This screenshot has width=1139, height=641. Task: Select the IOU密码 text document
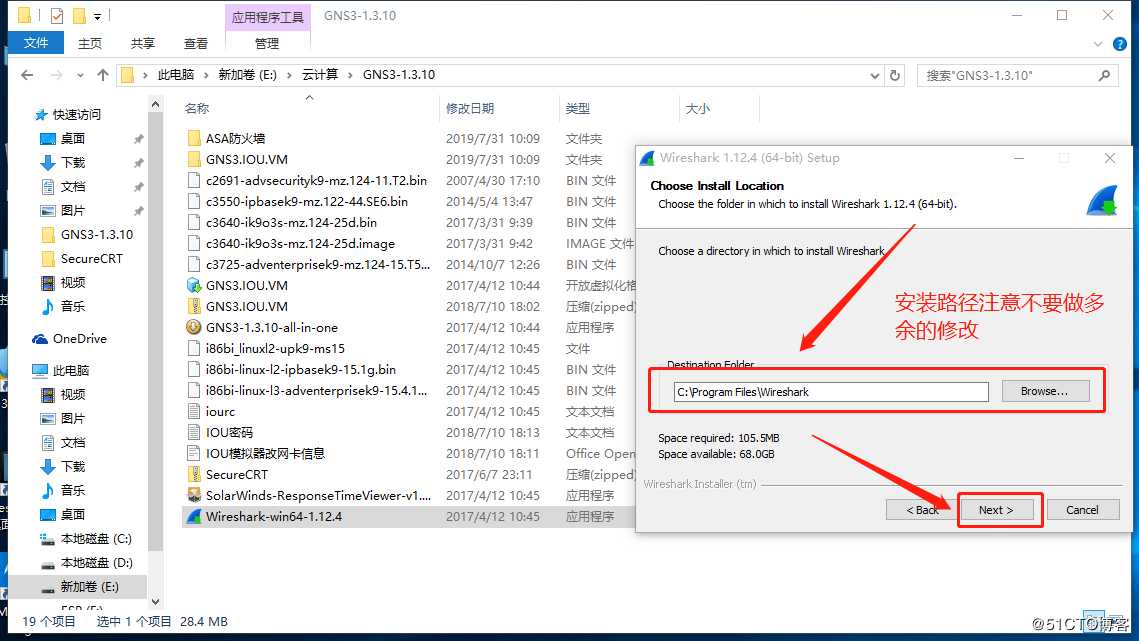click(229, 433)
